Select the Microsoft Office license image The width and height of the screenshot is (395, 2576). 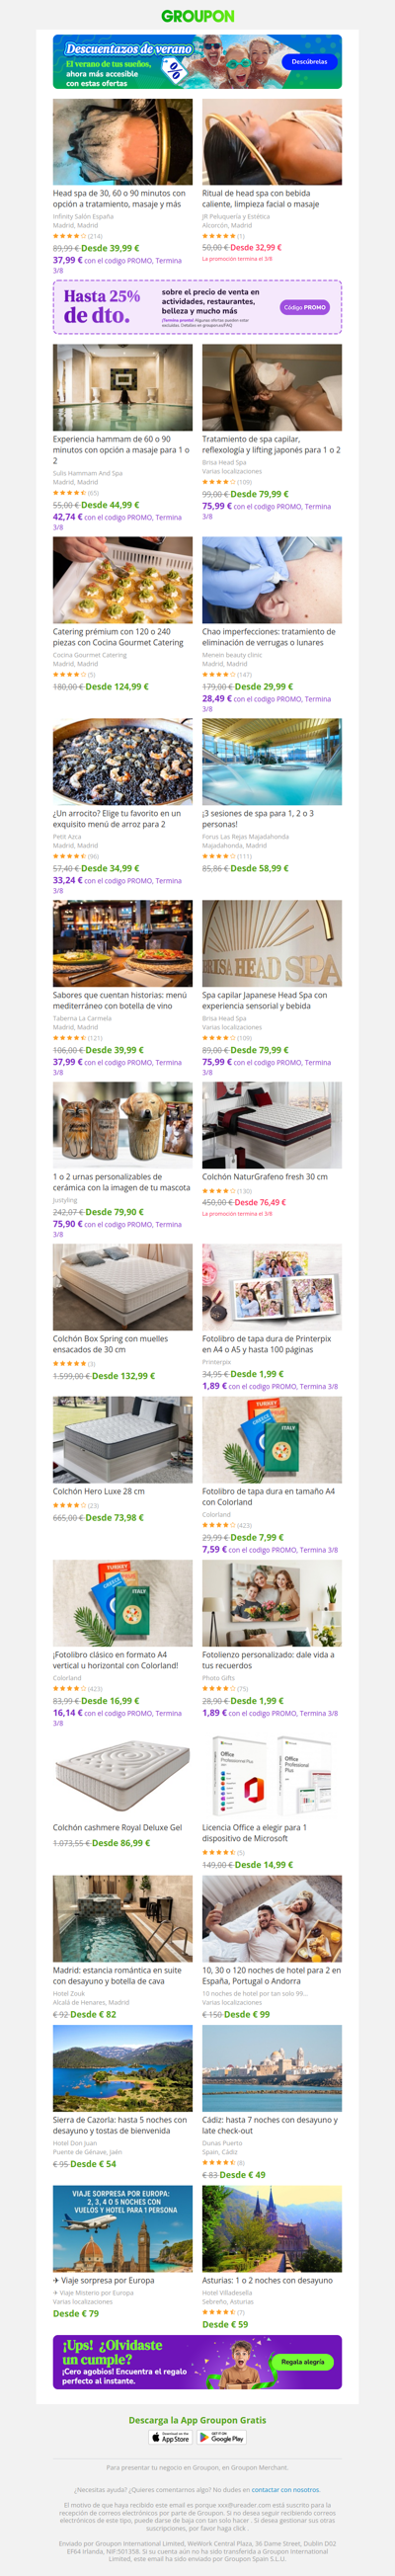(272, 1776)
